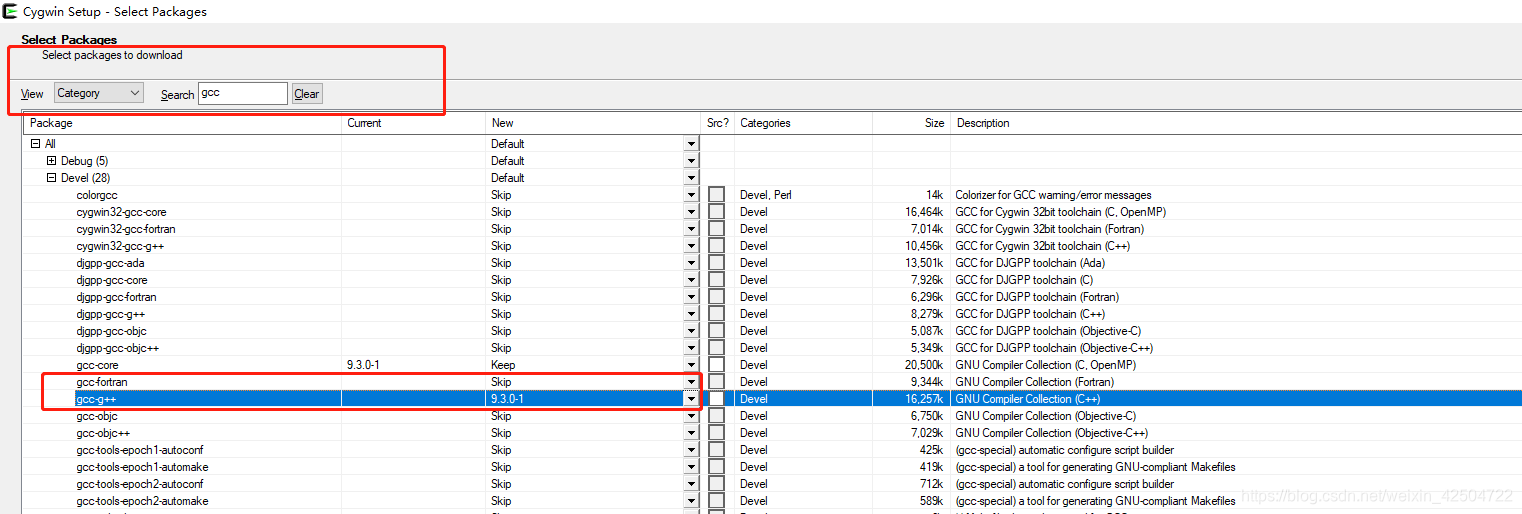
Task: Open the New dropdown for Debug row
Action: tap(691, 161)
